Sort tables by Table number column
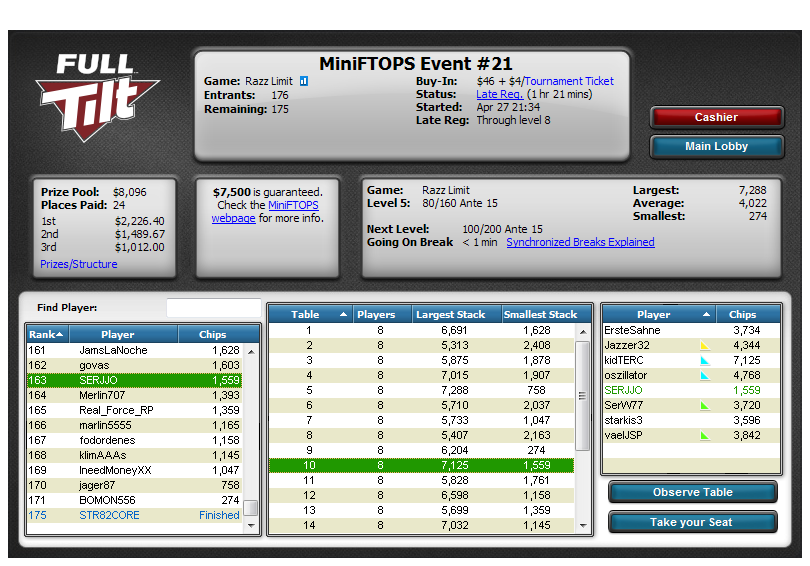The width and height of the screenshot is (810, 566). 310,314
